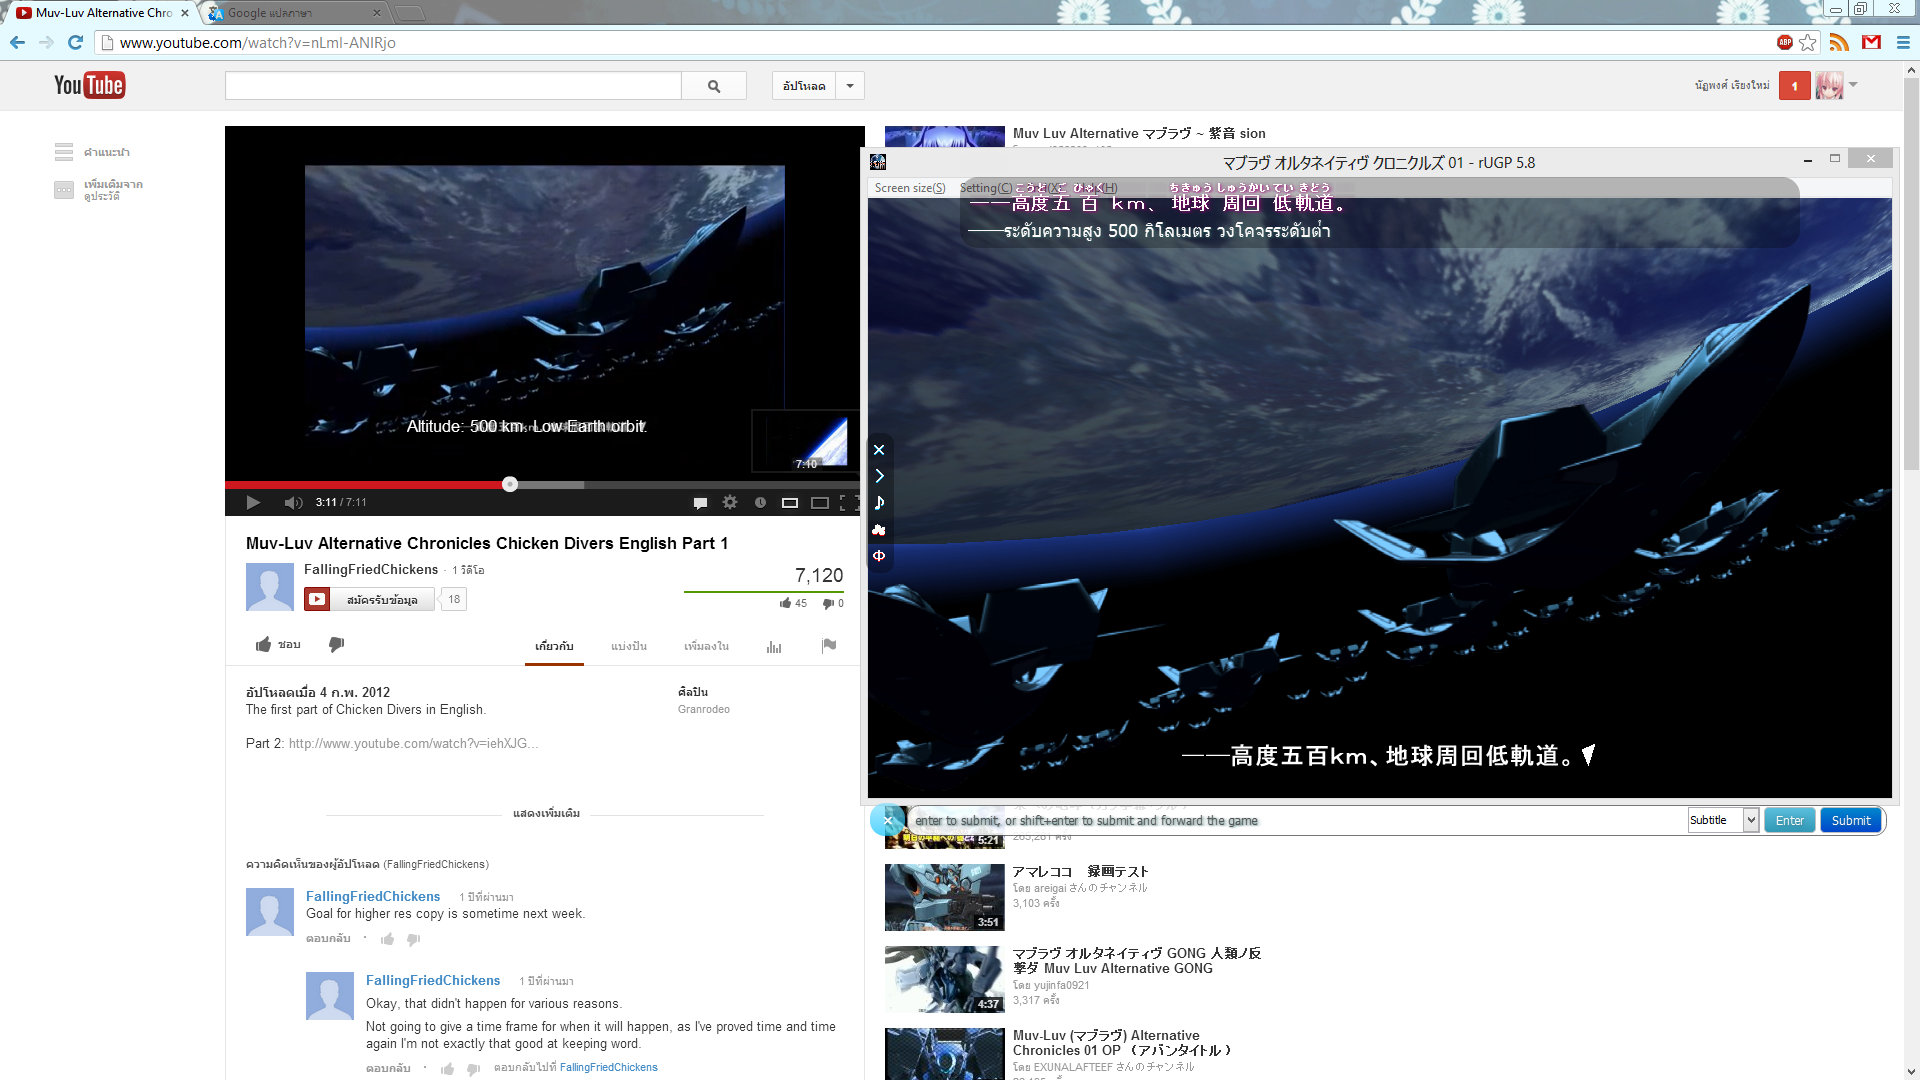The height and width of the screenshot is (1080, 1920).
Task: Open the Part 2 YouTube link
Action: point(413,744)
